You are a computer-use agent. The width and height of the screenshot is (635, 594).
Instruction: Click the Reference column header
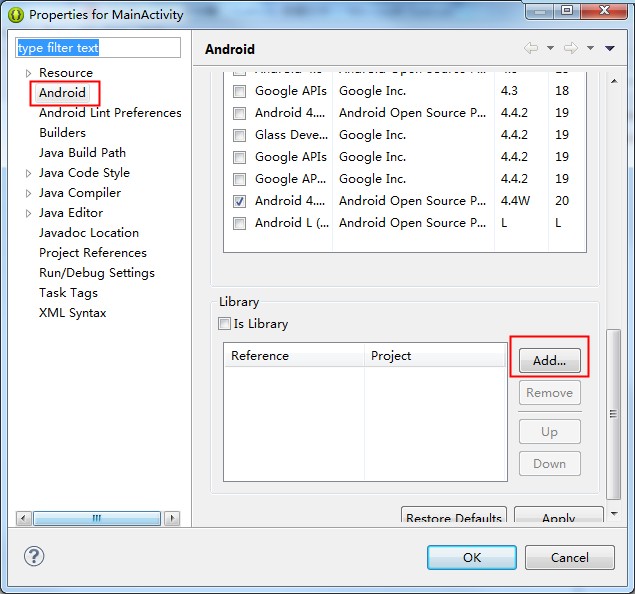[x=294, y=356]
